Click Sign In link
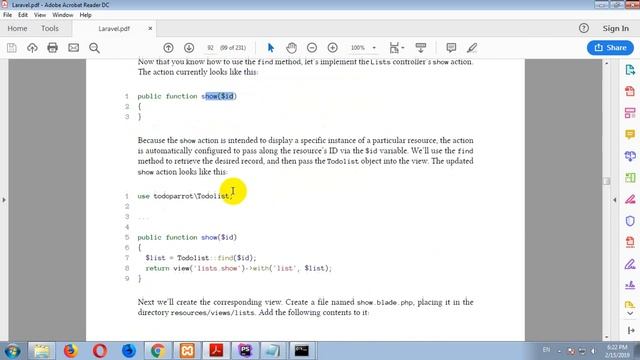The width and height of the screenshot is (640, 360). [x=616, y=28]
